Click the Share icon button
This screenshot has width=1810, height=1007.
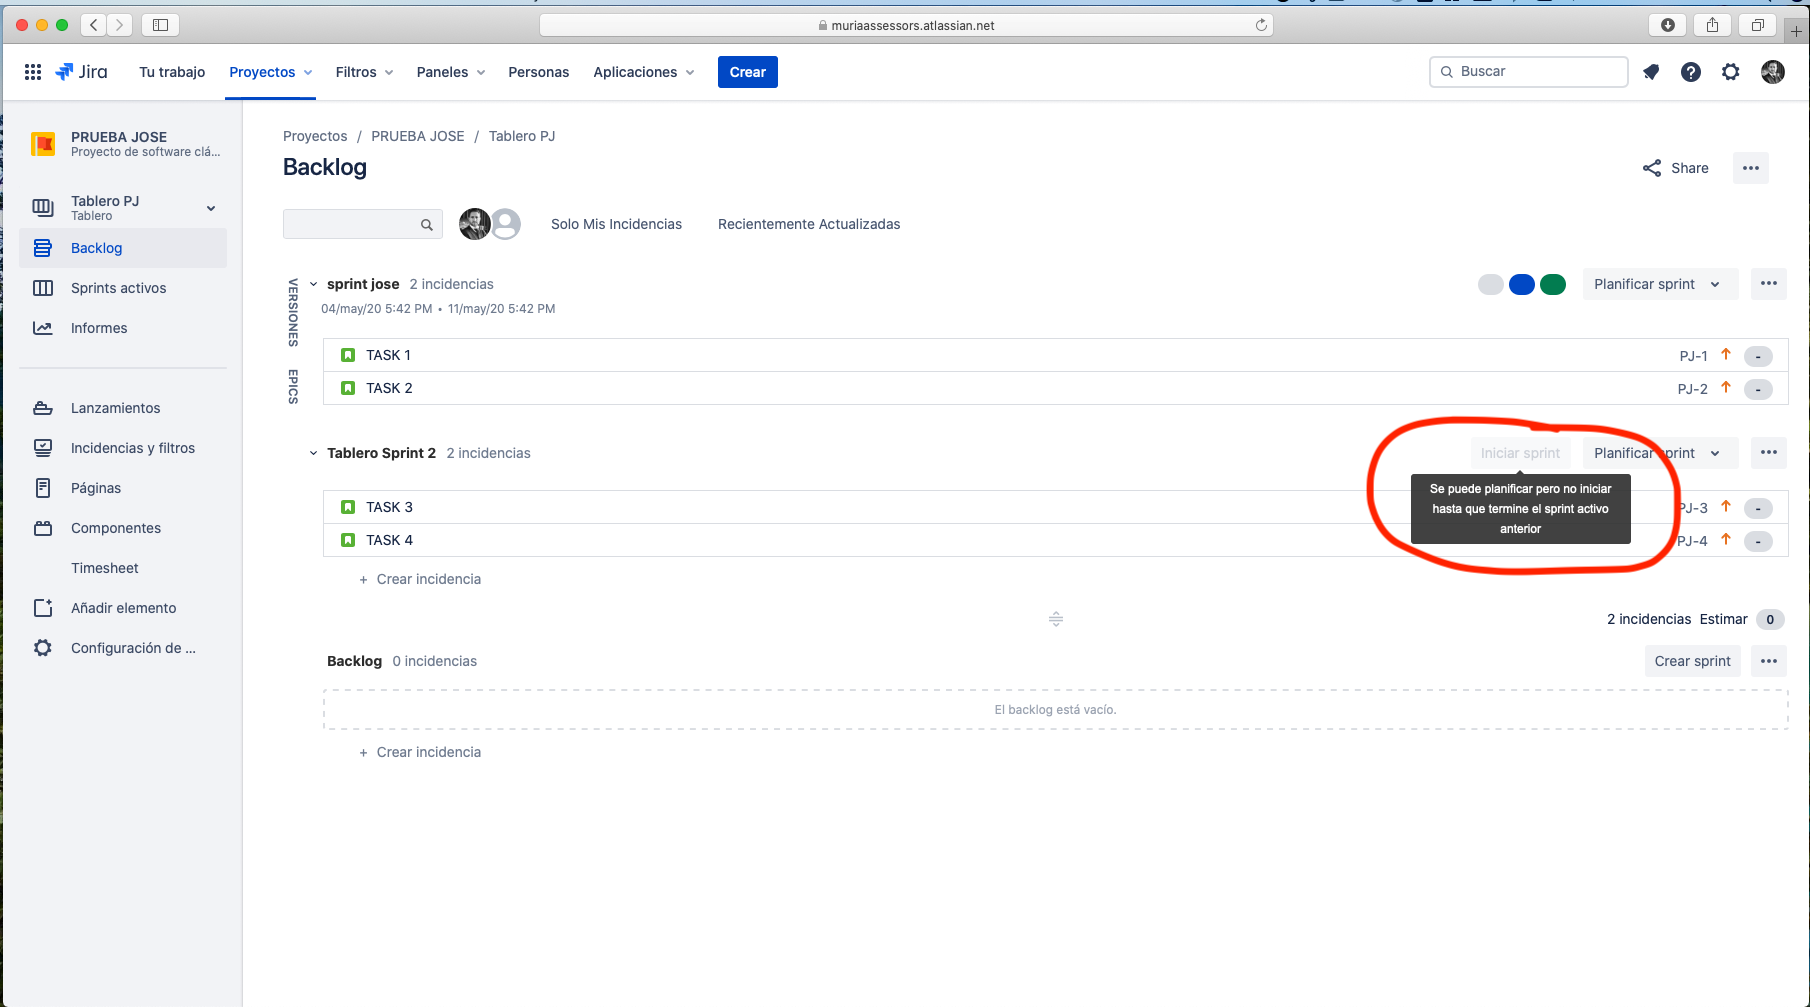pyautogui.click(x=1676, y=168)
